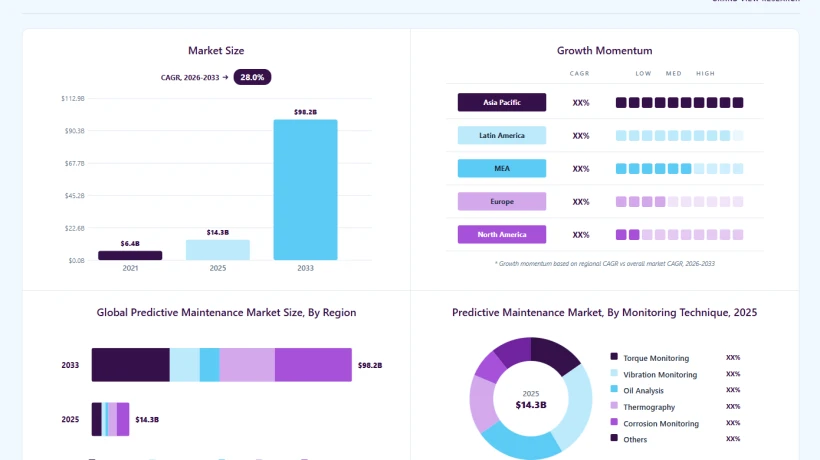Click the $22.6B y-axis label
Image resolution: width=820 pixels, height=460 pixels.
pos(74,228)
